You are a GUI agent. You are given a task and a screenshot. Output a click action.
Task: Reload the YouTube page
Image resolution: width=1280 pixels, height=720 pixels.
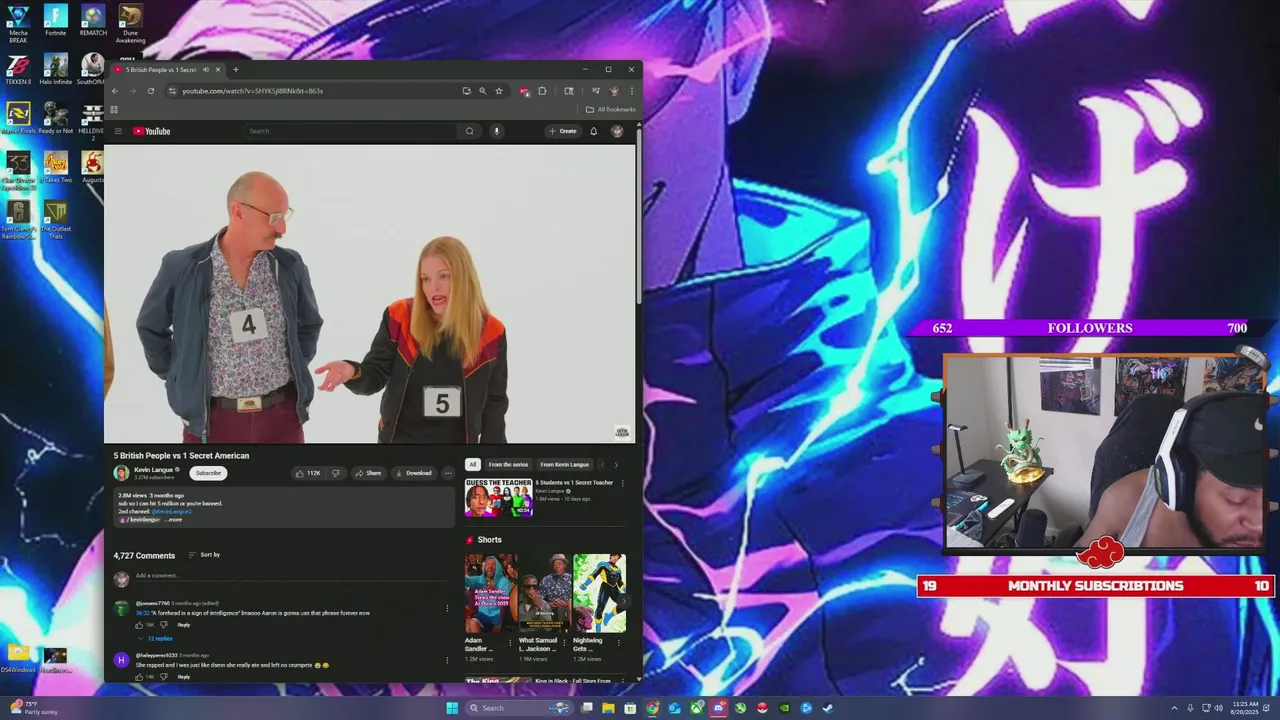[x=151, y=91]
